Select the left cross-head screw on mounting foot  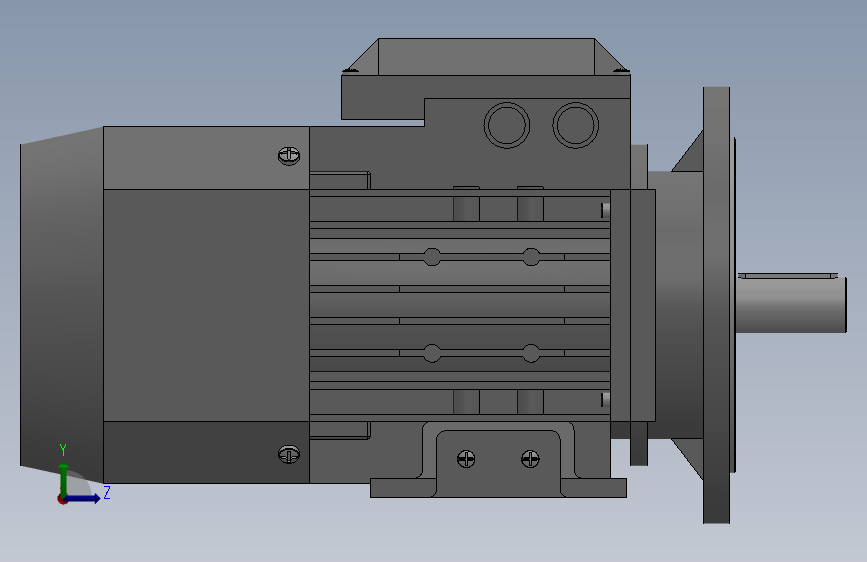point(466,459)
